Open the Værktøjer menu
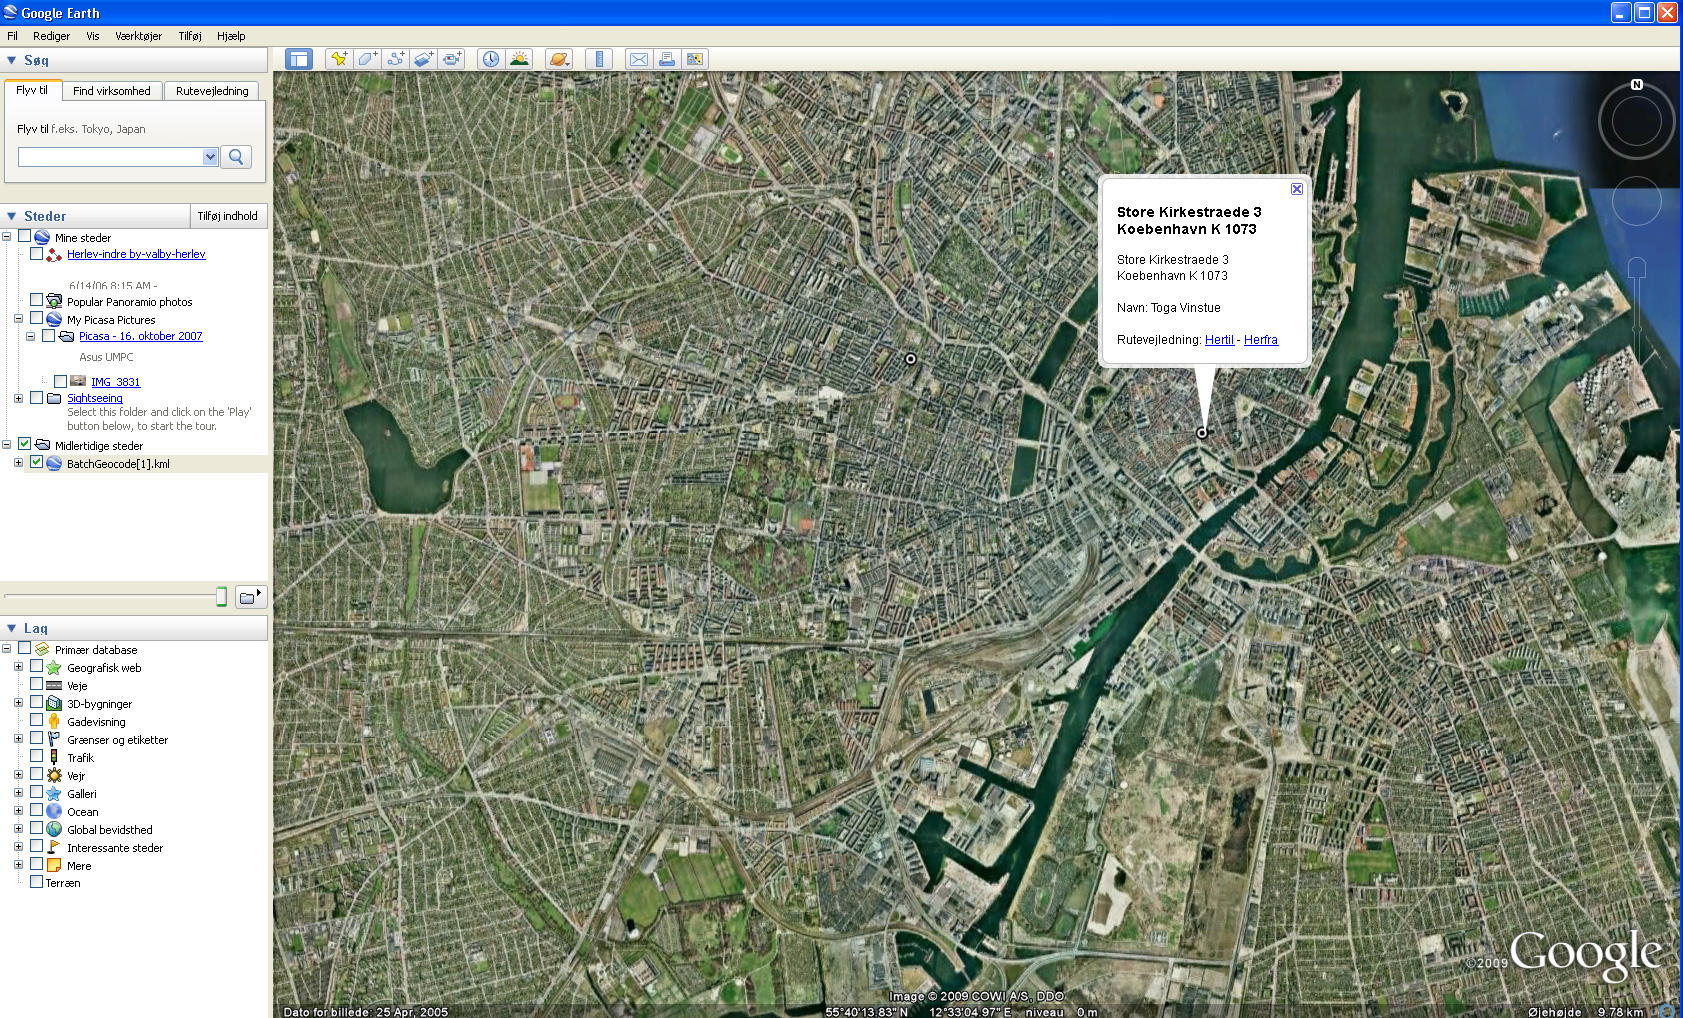Screen dimensions: 1683x1018 138,36
